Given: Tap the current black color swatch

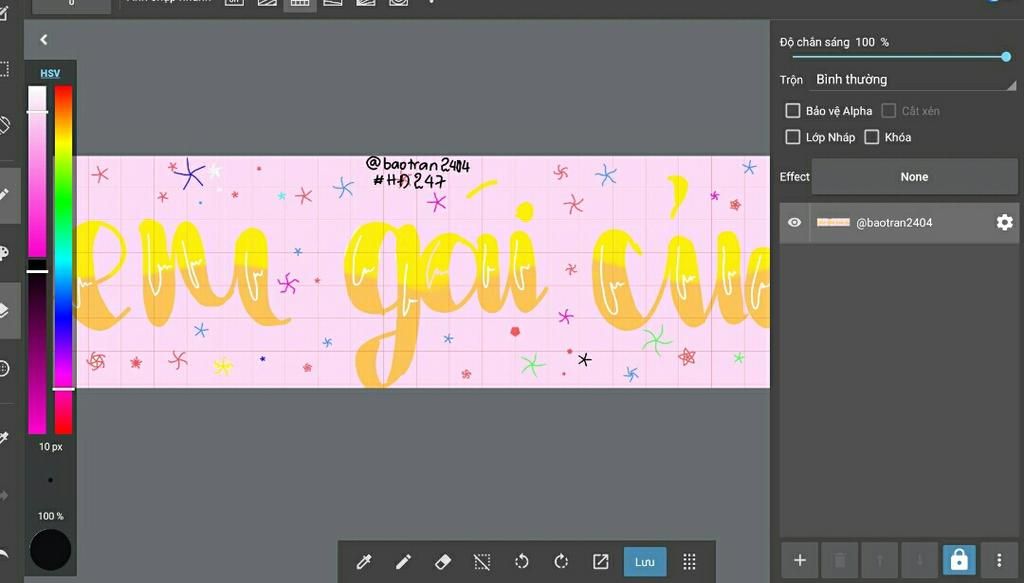Looking at the screenshot, I should 50,550.
